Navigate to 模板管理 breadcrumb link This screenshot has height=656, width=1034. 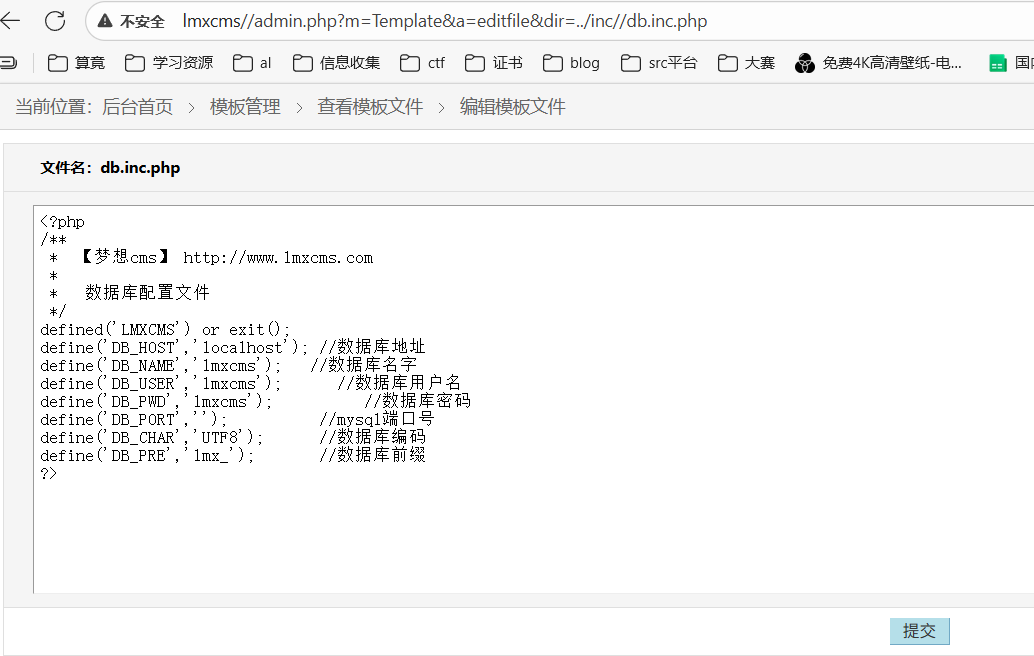245,107
